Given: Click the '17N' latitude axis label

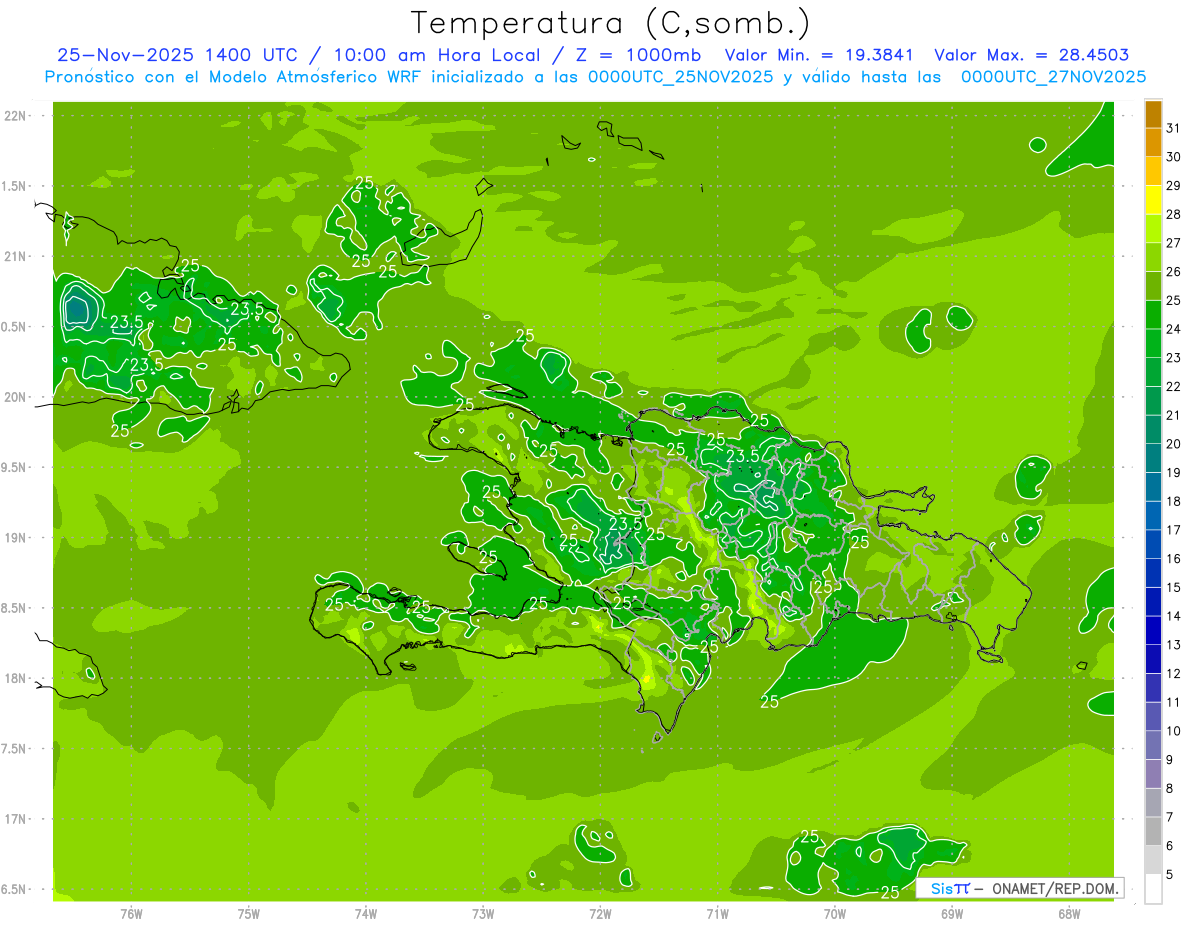Looking at the screenshot, I should pos(14,819).
